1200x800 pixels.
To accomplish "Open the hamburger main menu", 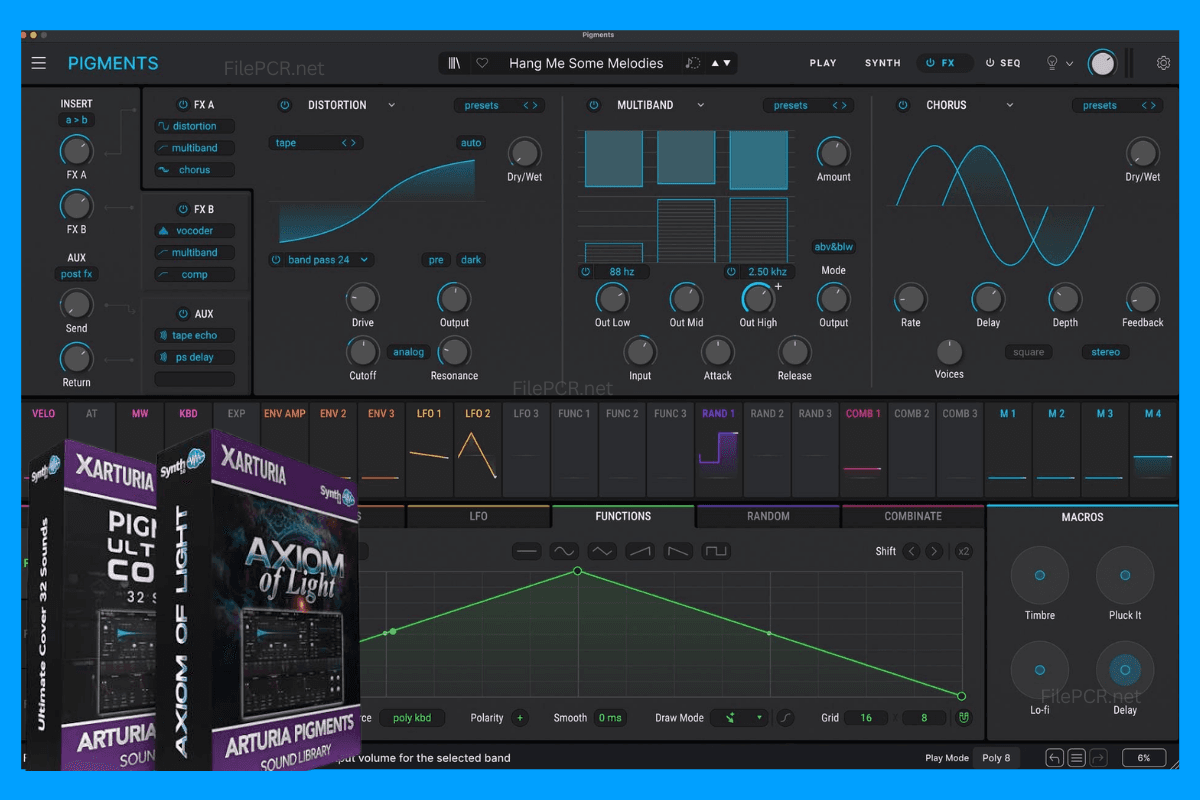I will [x=38, y=63].
